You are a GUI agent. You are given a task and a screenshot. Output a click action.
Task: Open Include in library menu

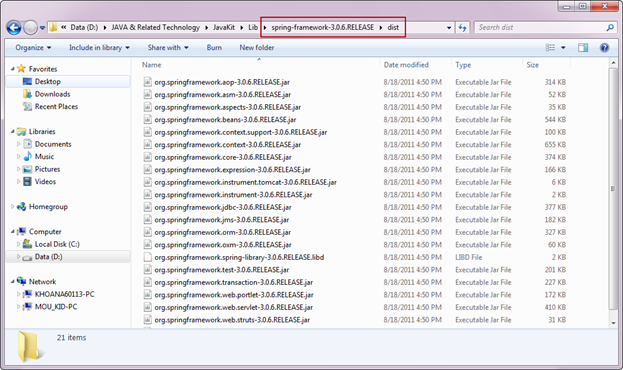[99, 48]
